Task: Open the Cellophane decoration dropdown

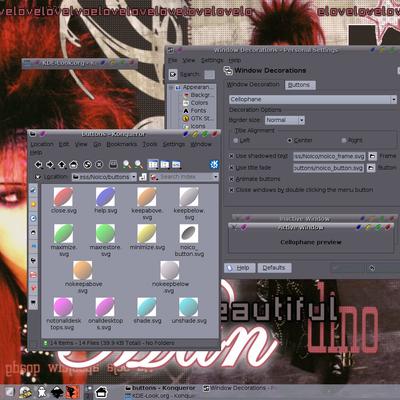Action: pos(313,99)
